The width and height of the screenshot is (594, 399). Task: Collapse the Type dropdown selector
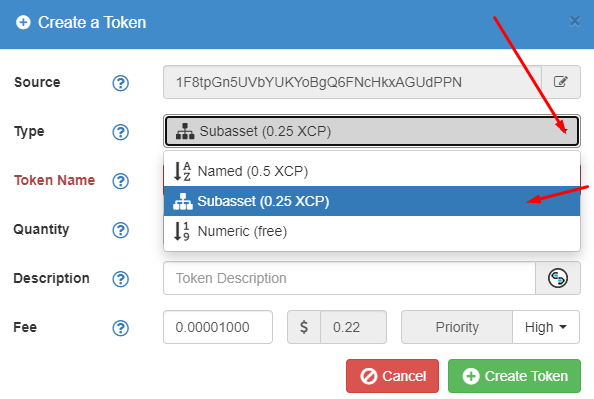click(372, 131)
